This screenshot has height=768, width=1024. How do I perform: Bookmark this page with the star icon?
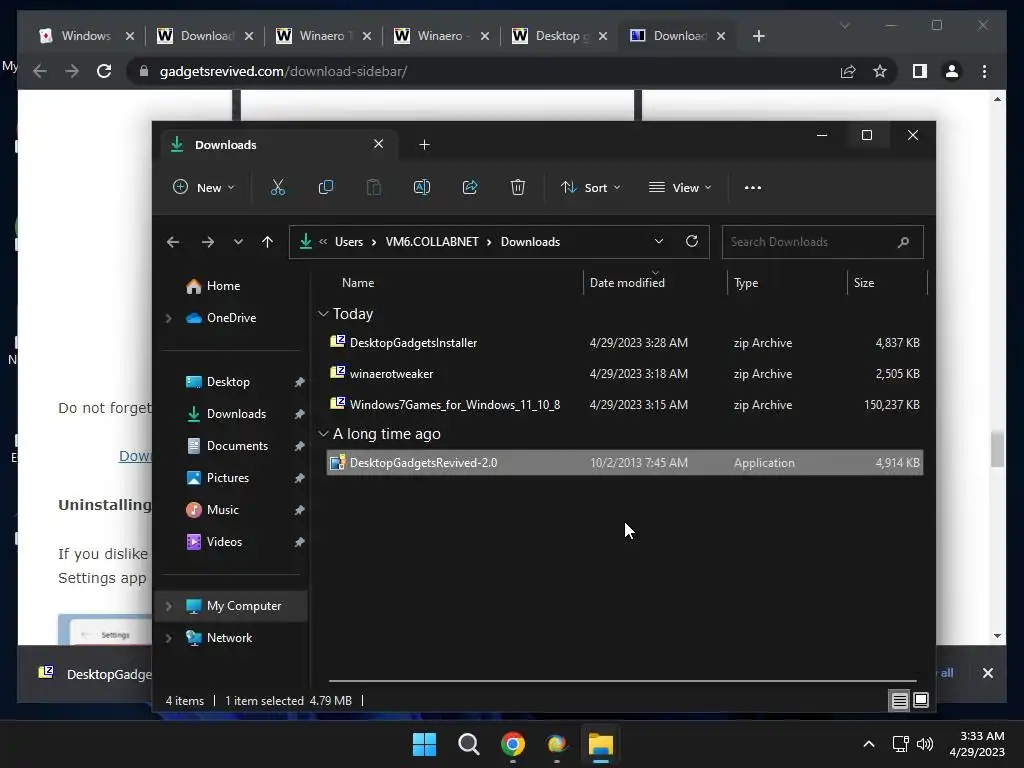880,71
